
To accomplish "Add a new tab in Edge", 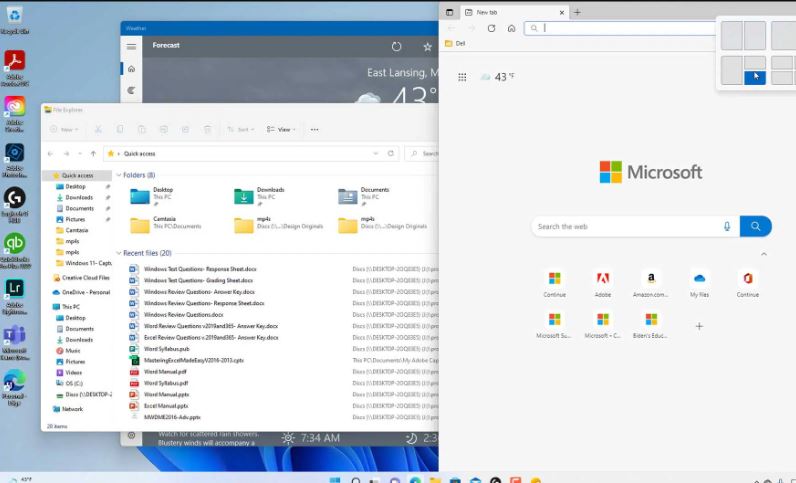I will pos(577,12).
